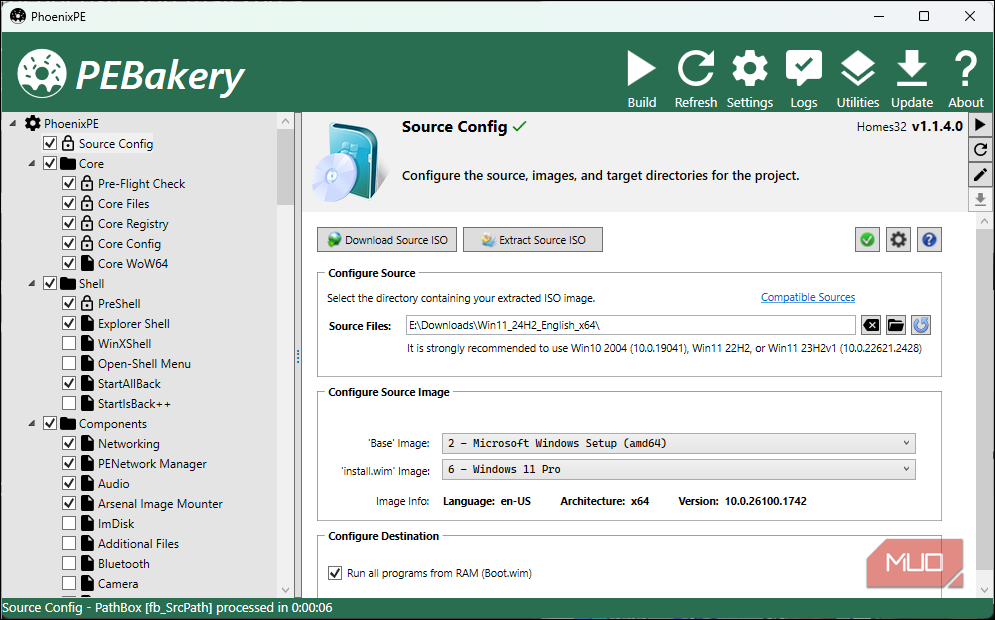Image resolution: width=995 pixels, height=620 pixels.
Task: Enable the WinXShell script
Action: coord(69,344)
